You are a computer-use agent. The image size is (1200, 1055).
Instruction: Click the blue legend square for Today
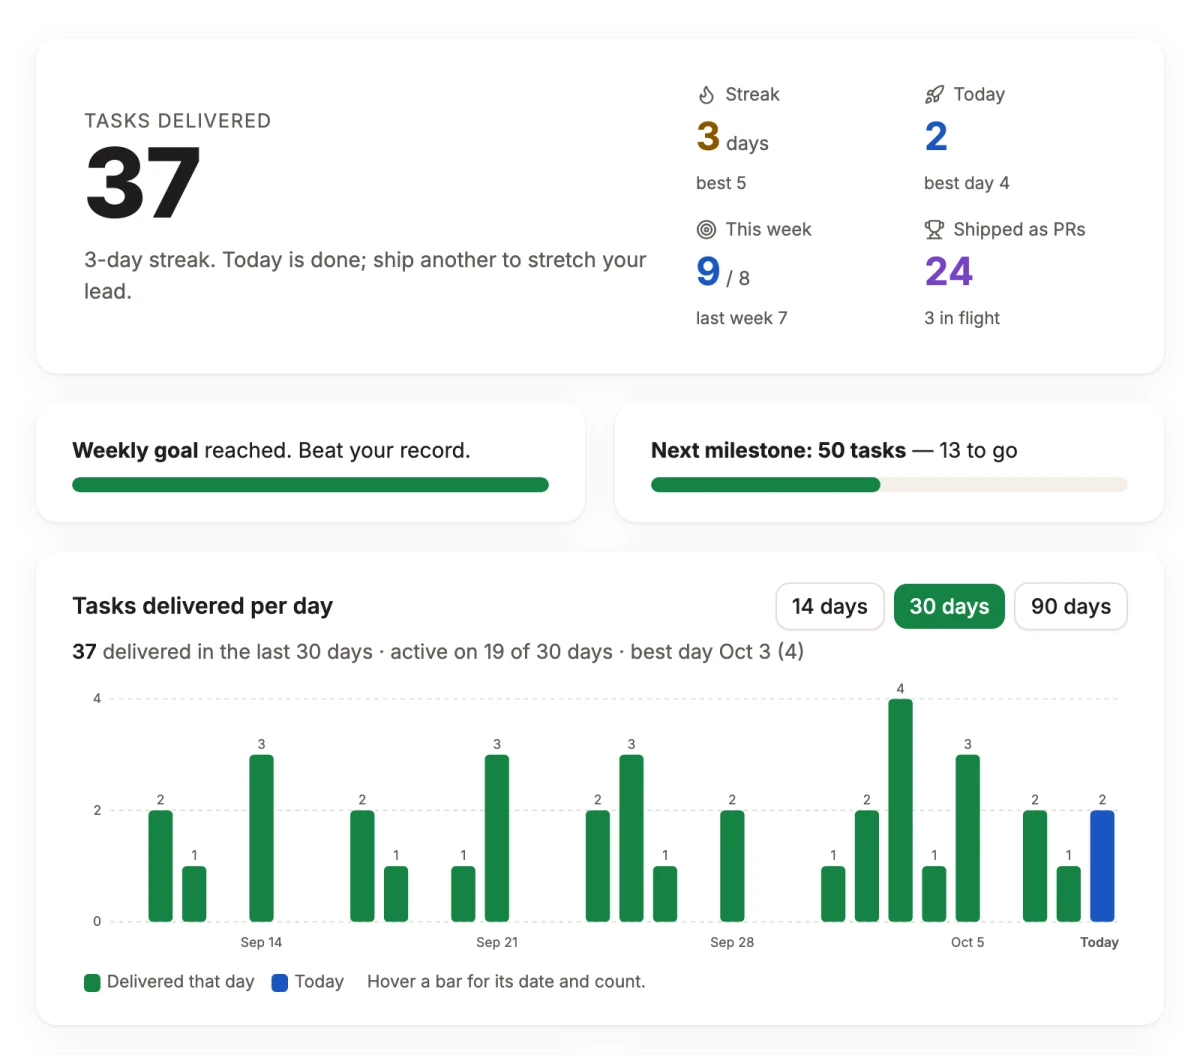280,983
